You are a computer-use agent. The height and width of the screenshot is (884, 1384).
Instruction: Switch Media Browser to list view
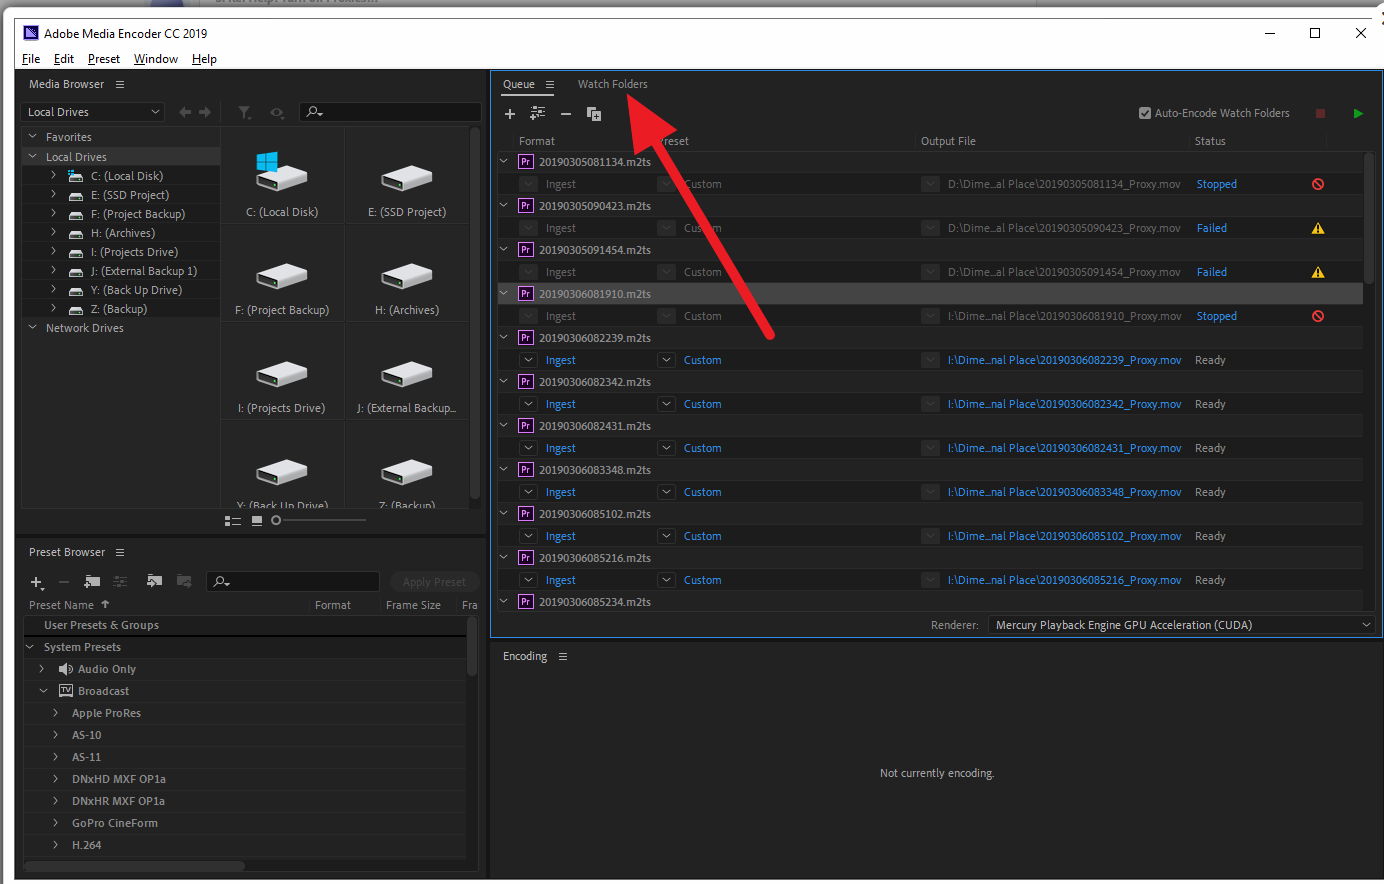[233, 520]
